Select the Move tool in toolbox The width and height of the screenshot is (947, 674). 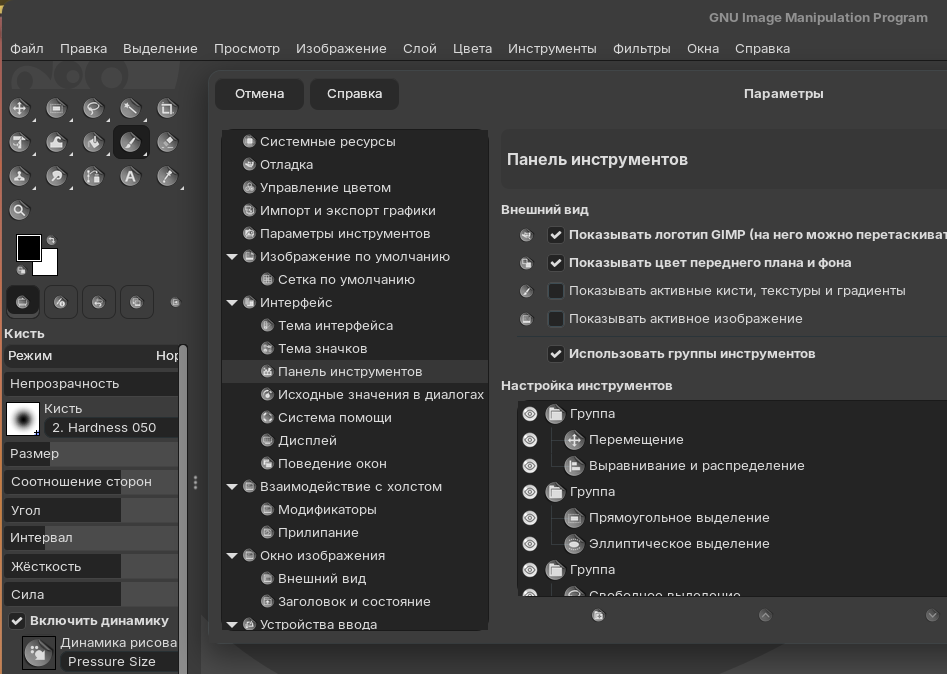[19, 109]
